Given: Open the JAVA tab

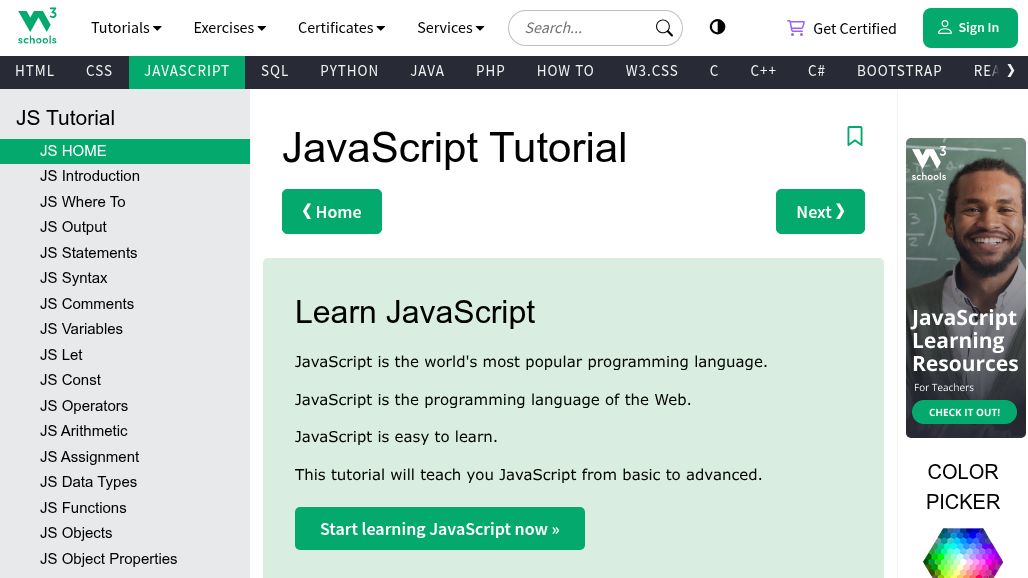Looking at the screenshot, I should (x=427, y=71).
